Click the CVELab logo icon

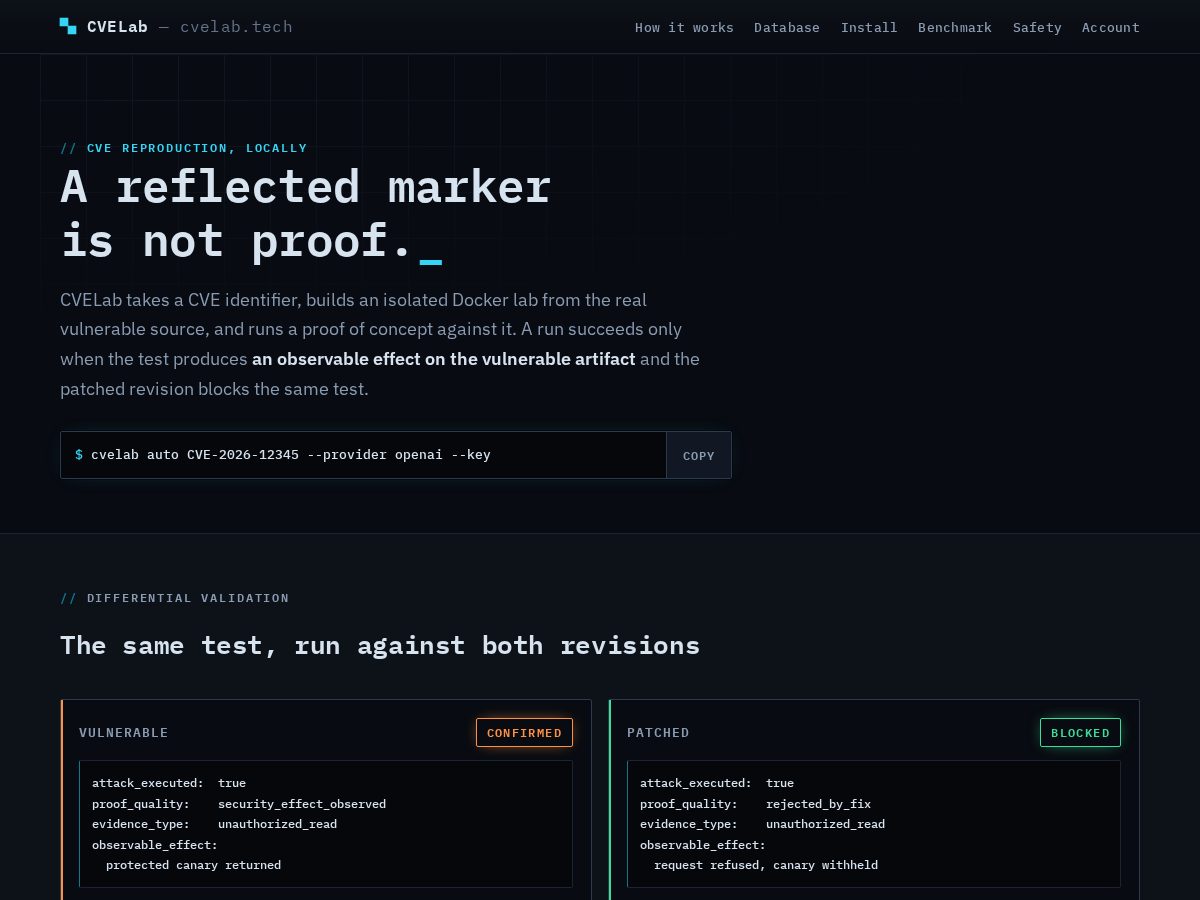(68, 26)
